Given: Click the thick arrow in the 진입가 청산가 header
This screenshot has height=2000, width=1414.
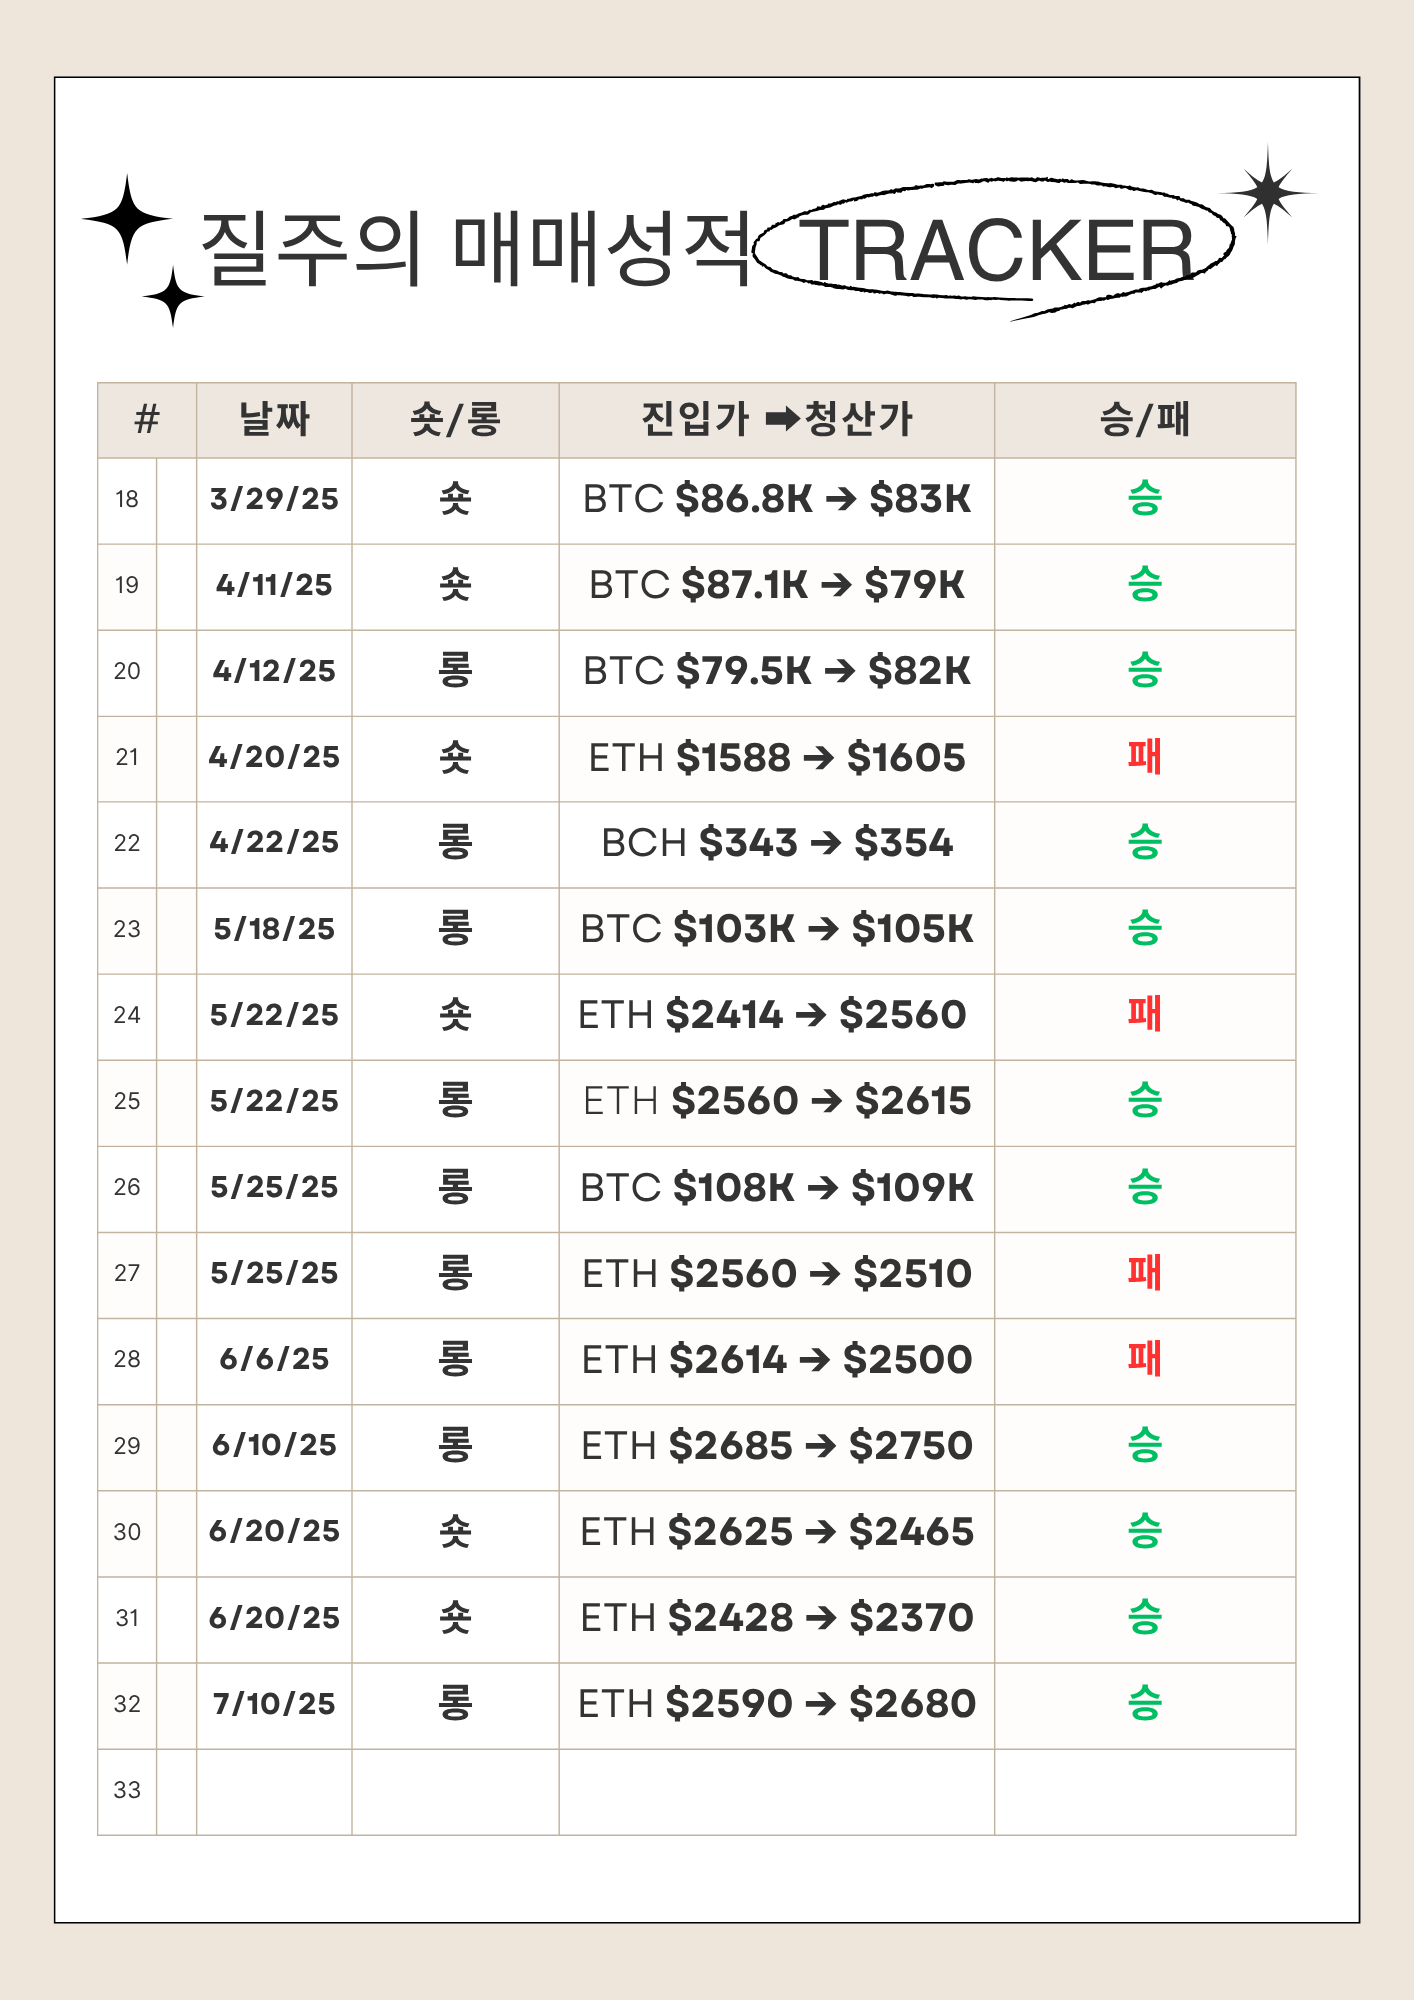Looking at the screenshot, I should click(781, 419).
